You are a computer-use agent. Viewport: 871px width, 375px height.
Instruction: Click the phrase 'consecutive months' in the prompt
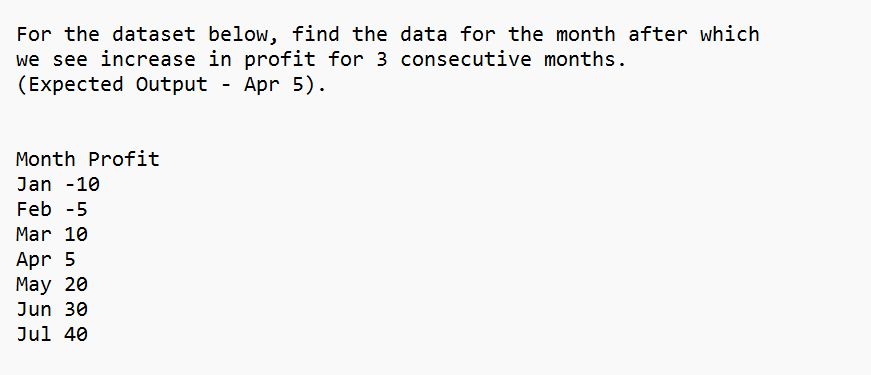(513, 59)
